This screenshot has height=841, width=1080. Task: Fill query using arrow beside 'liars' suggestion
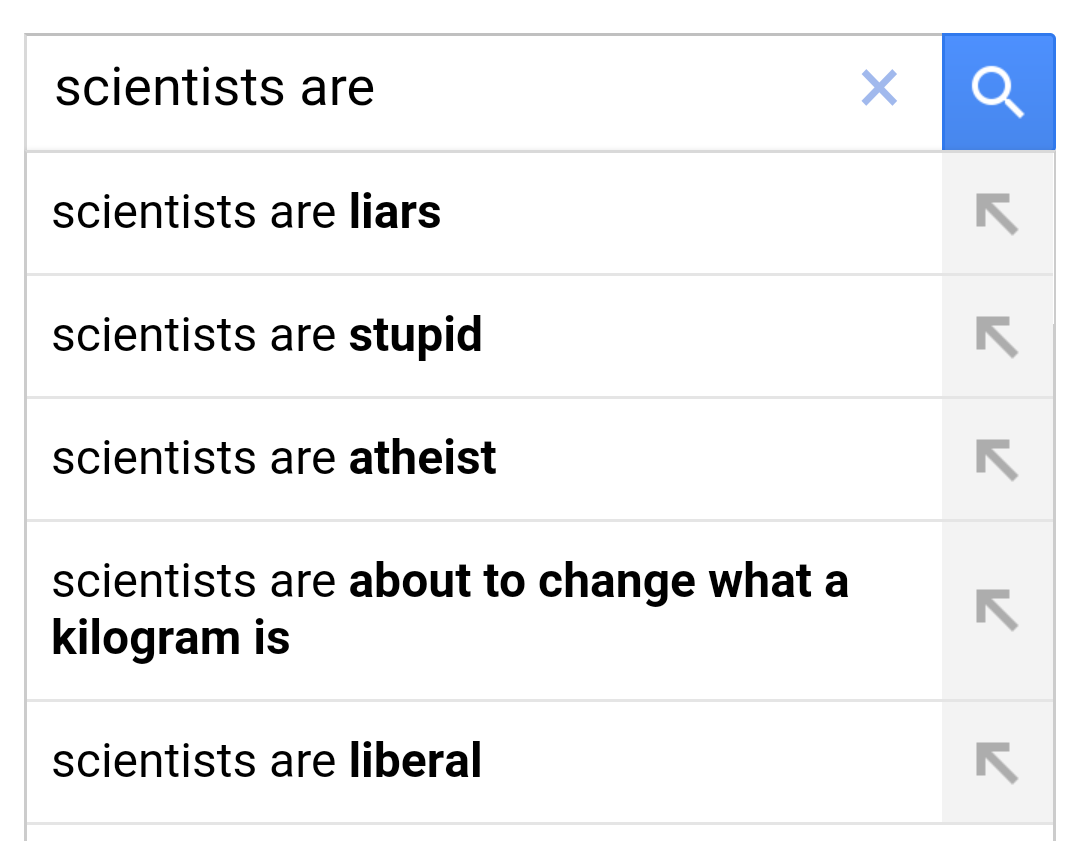click(997, 214)
